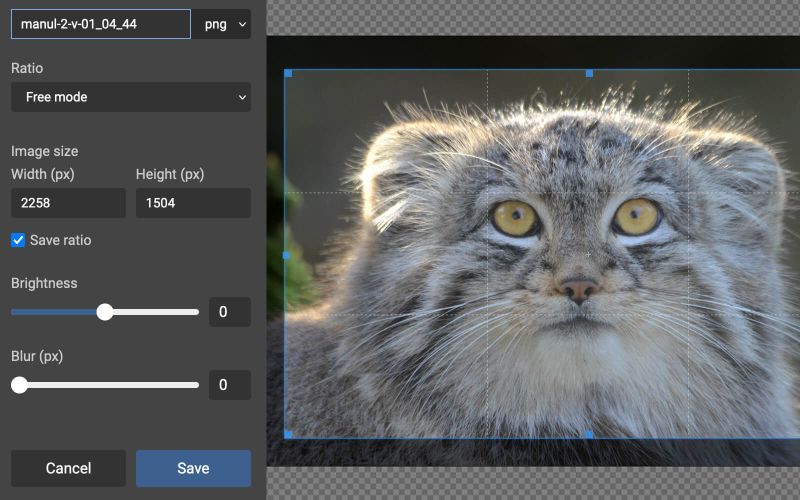Click the top-center crop edge handle

pos(589,73)
